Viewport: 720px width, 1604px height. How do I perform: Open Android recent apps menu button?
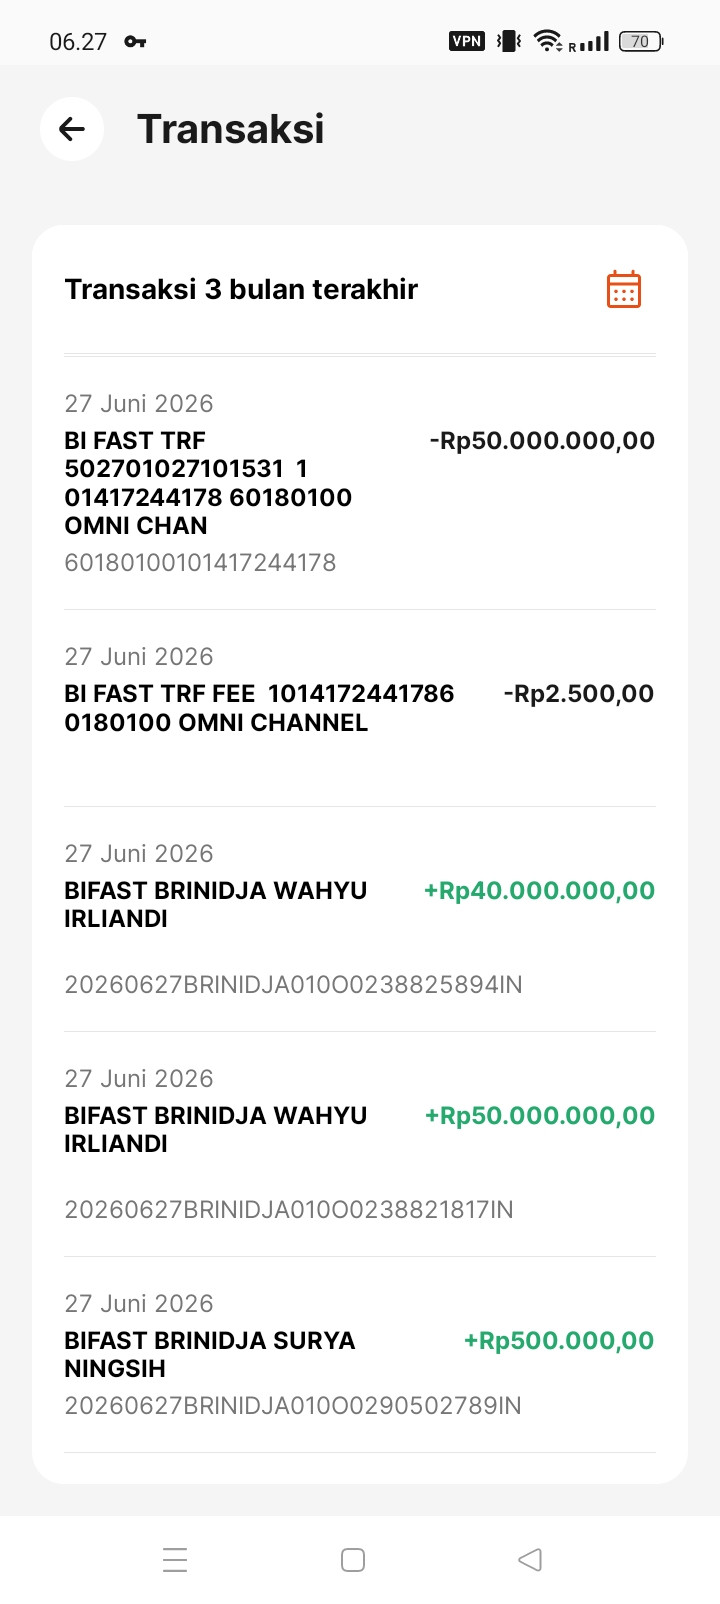175,1560
